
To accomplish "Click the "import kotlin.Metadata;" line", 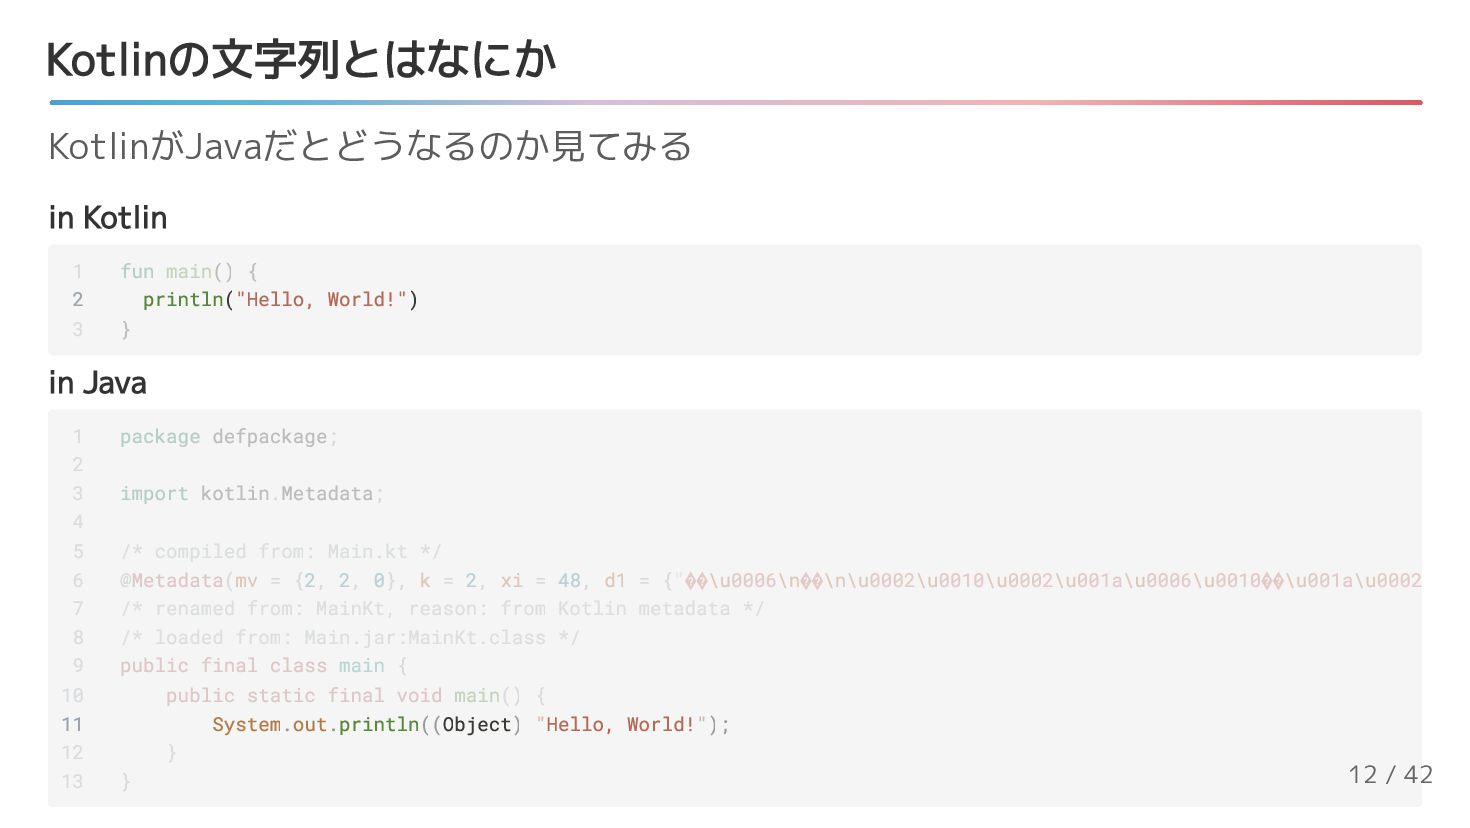I will (x=252, y=494).
